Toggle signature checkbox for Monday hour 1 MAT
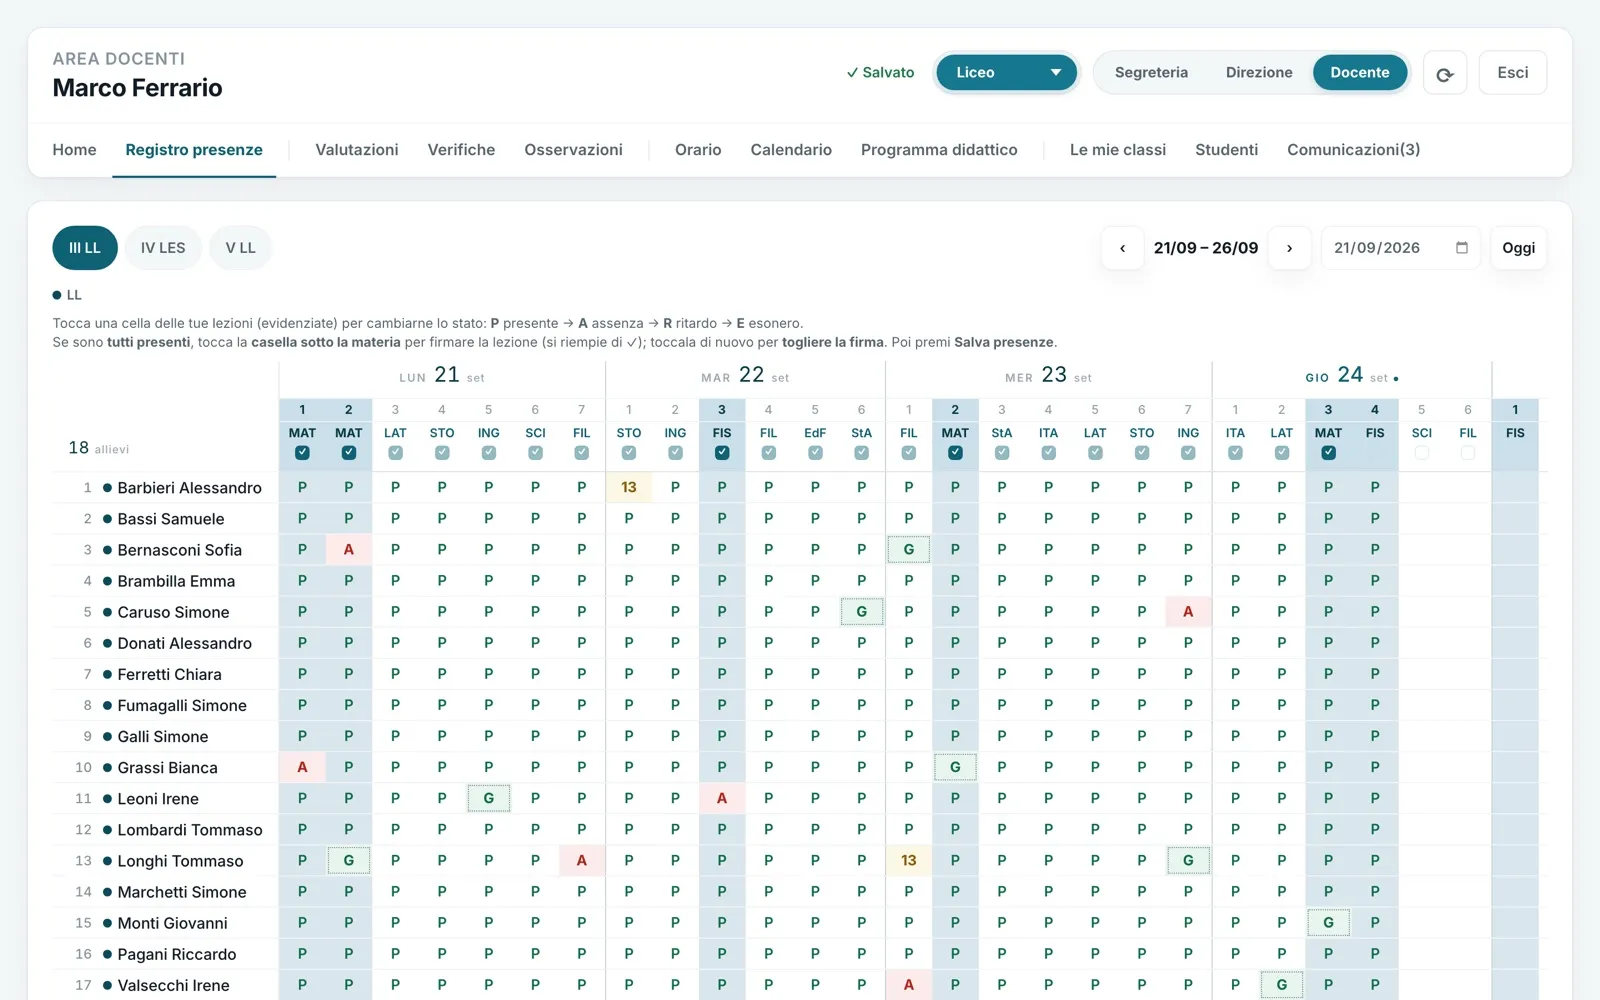 click(x=302, y=453)
